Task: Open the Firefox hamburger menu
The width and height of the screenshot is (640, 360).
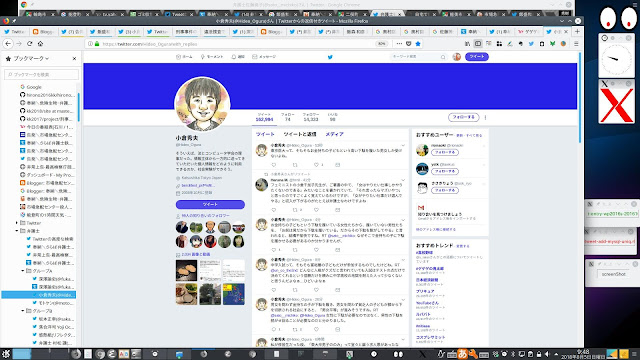Action: (x=576, y=44)
